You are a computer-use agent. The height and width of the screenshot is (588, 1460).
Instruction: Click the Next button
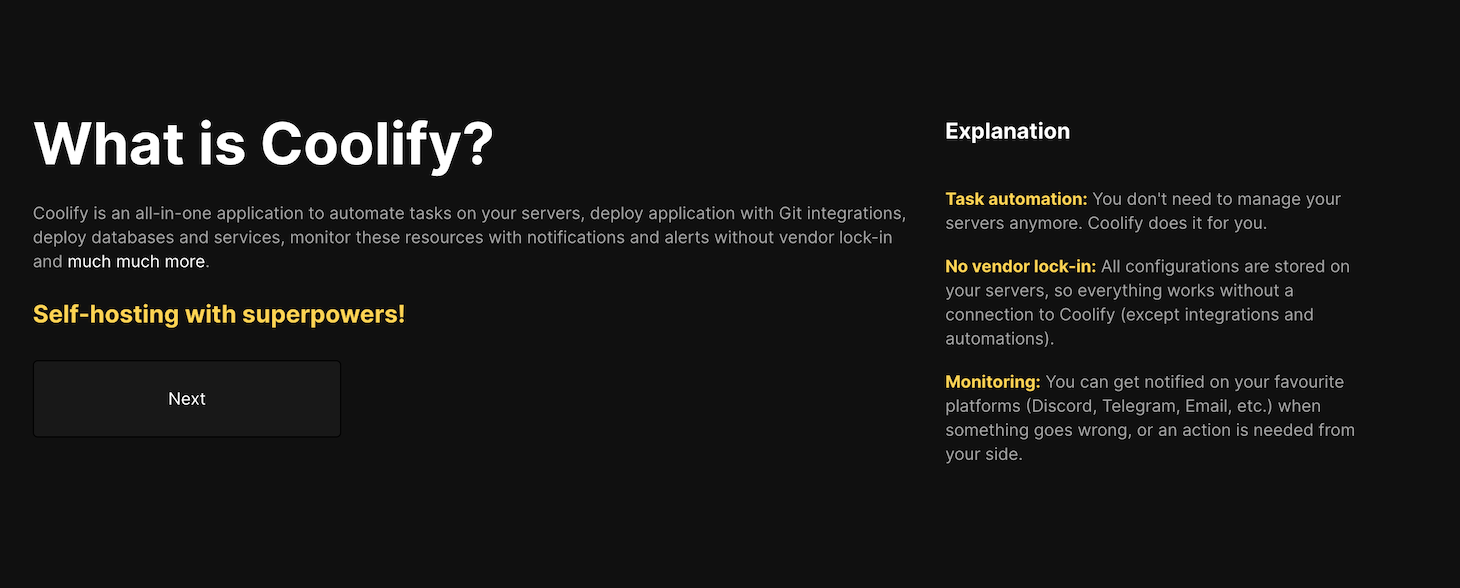pos(186,398)
